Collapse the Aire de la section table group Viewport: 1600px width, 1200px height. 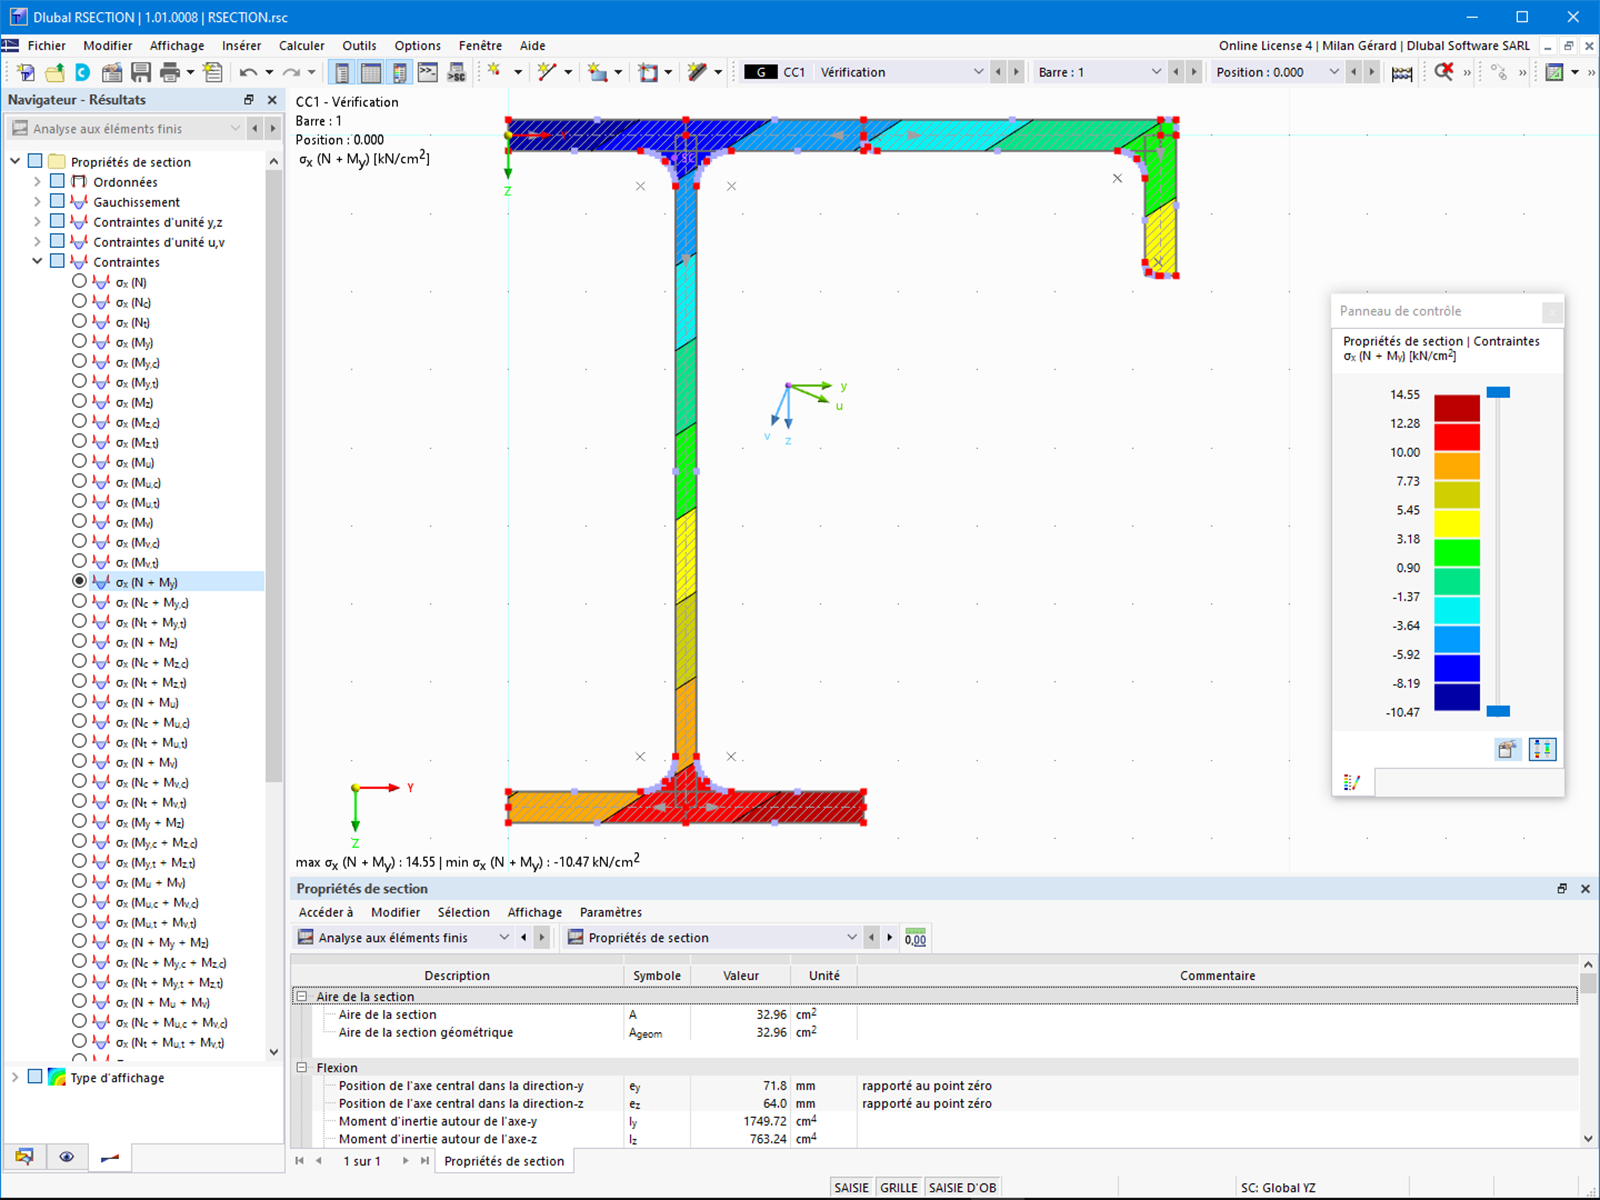point(301,996)
